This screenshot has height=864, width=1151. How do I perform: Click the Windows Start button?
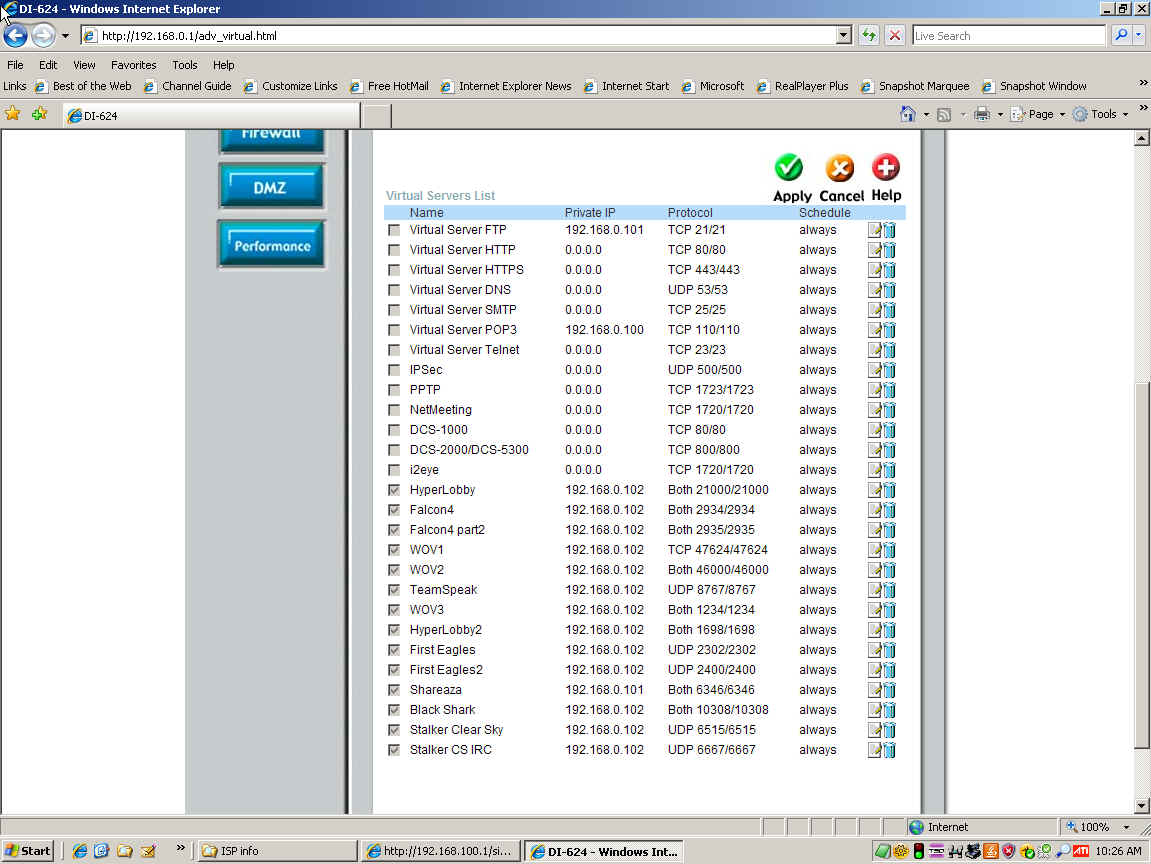[28, 851]
